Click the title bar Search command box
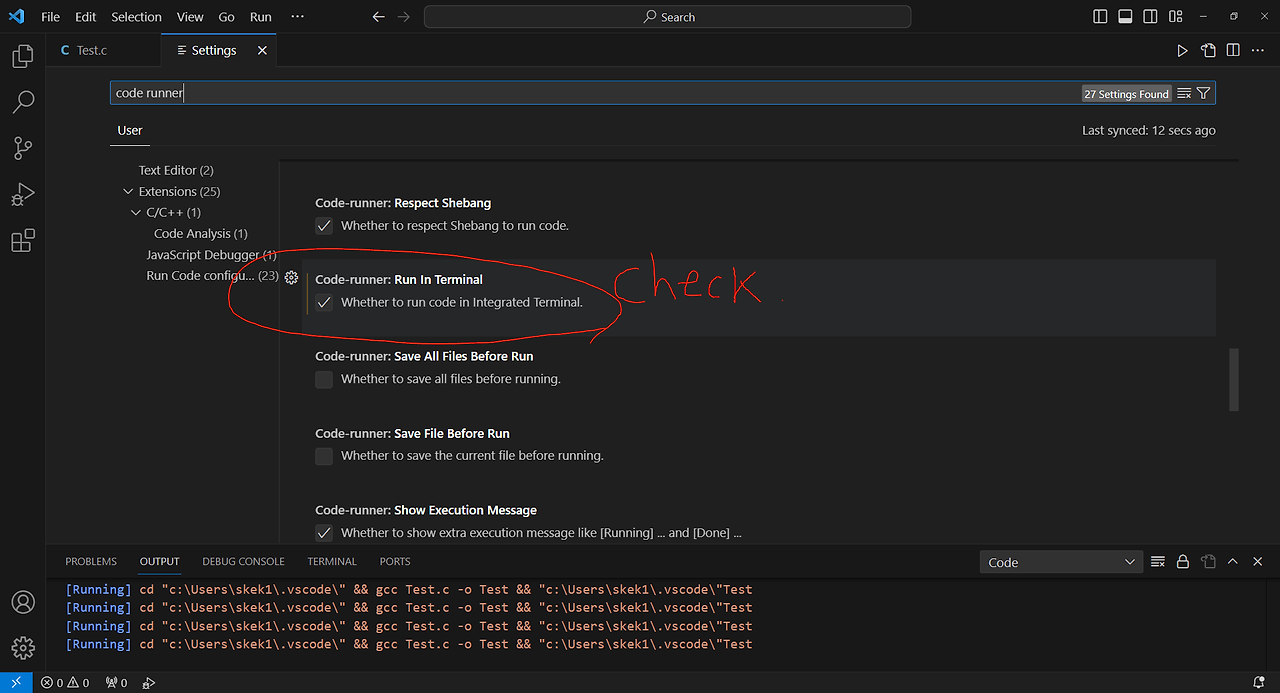This screenshot has width=1280, height=693. [667, 17]
